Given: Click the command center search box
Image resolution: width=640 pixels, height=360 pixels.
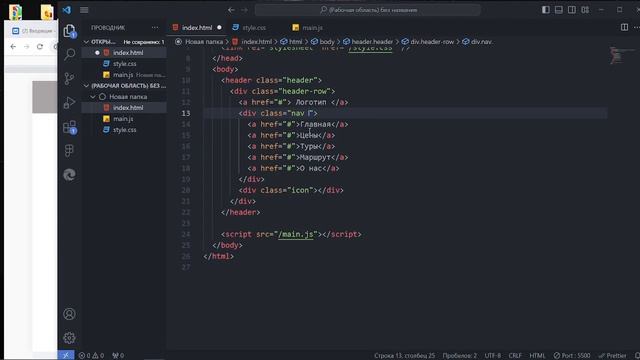Looking at the screenshot, I should click(368, 10).
